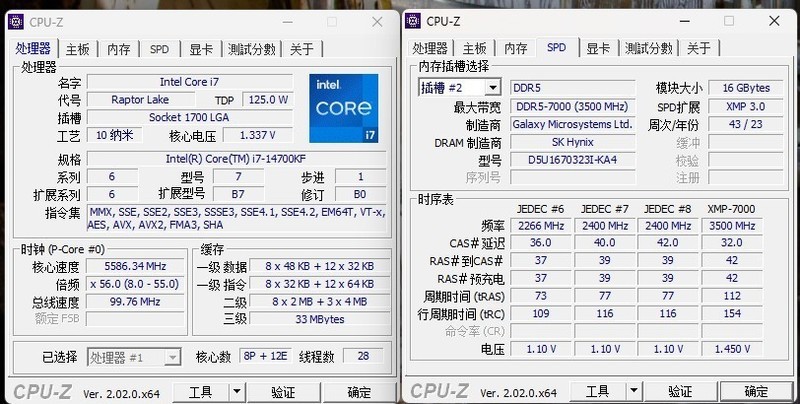Click the Intel Core i7 logo badge
The height and width of the screenshot is (404, 800).
point(344,108)
